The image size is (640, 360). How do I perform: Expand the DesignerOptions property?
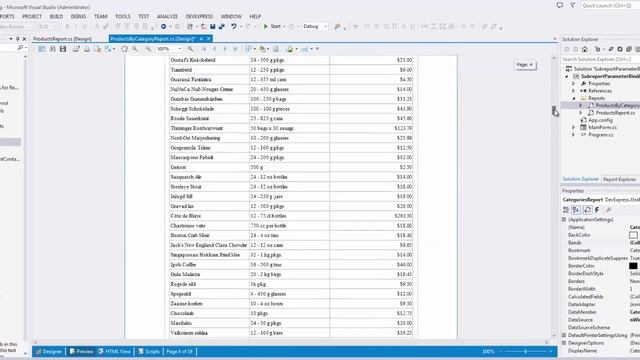tap(564, 343)
